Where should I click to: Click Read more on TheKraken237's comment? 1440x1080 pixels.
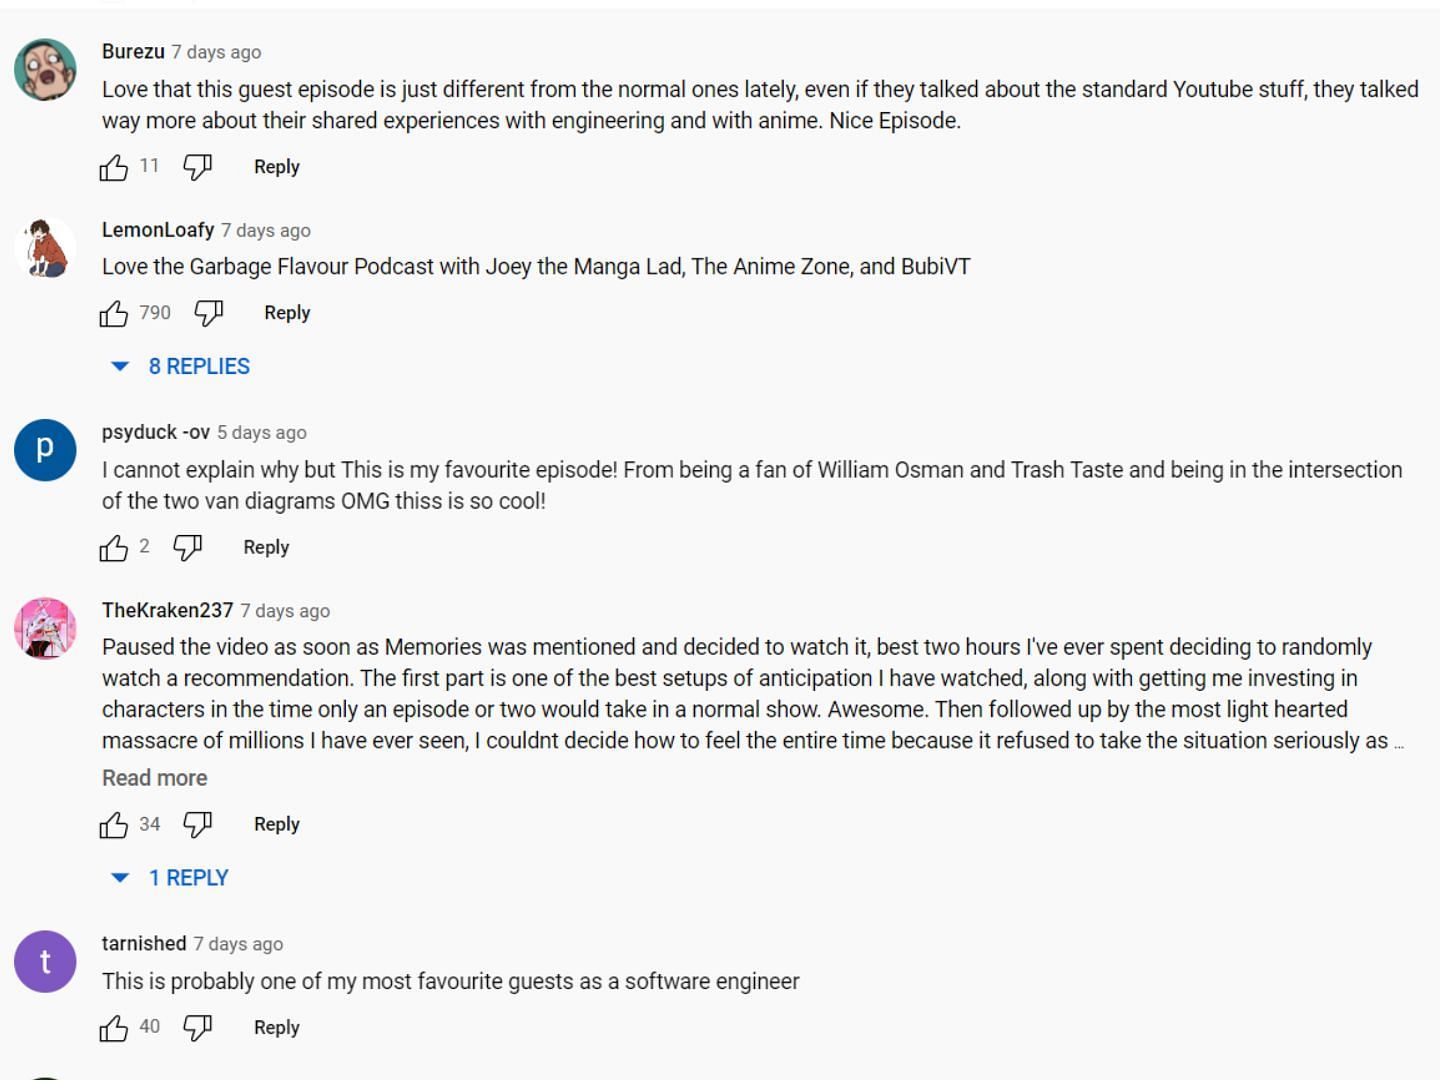click(155, 778)
